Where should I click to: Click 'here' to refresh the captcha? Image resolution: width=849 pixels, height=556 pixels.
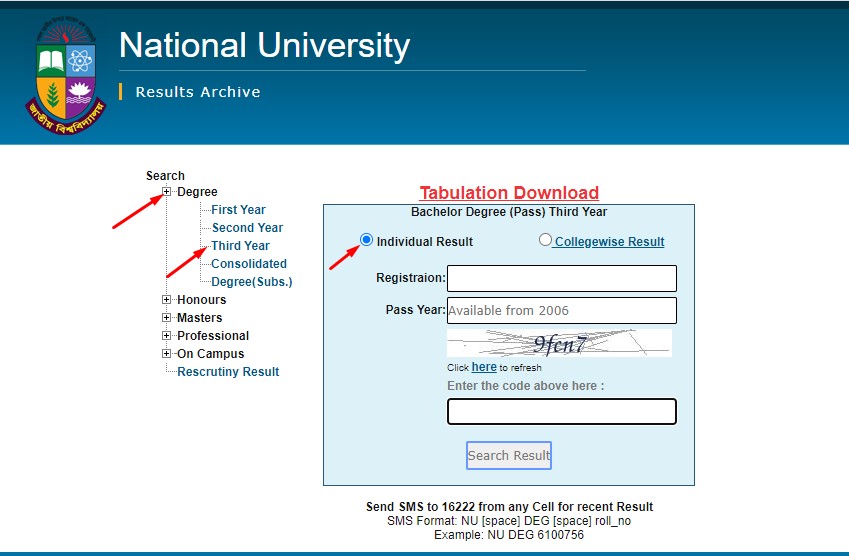[484, 367]
